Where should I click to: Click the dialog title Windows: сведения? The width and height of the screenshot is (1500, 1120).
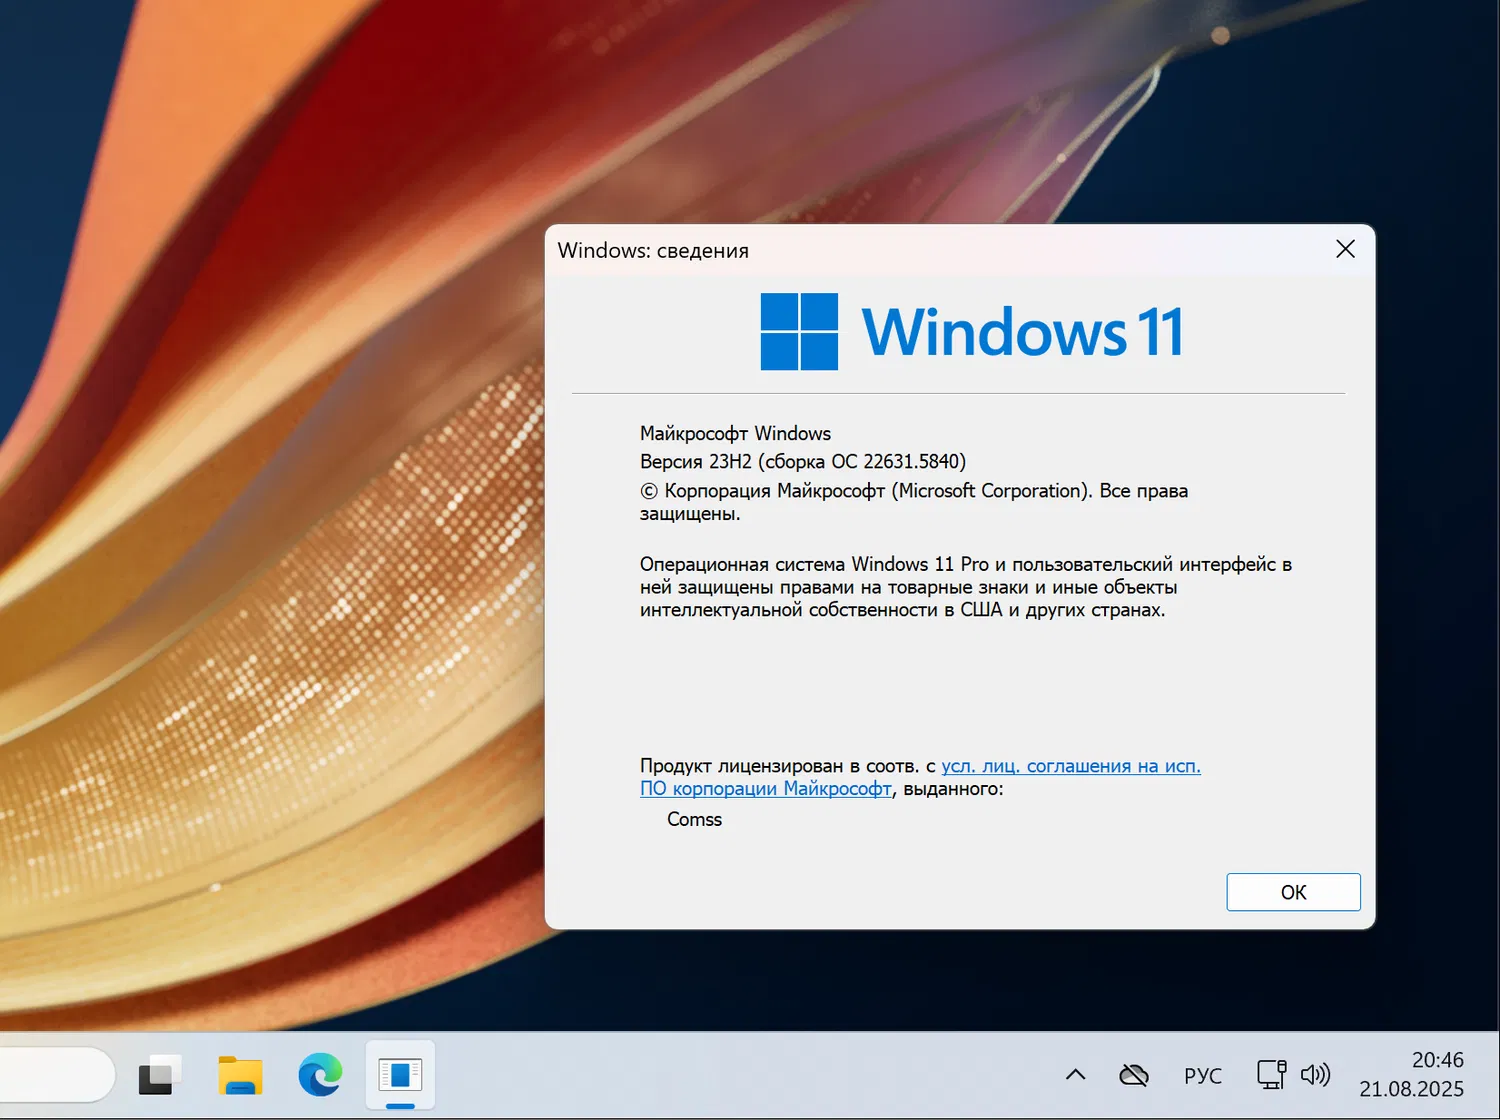tap(653, 250)
